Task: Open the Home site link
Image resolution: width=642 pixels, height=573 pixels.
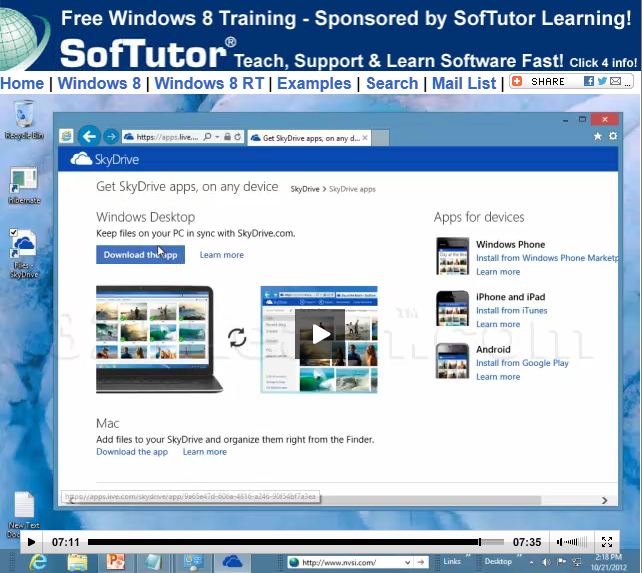Action: (22, 84)
